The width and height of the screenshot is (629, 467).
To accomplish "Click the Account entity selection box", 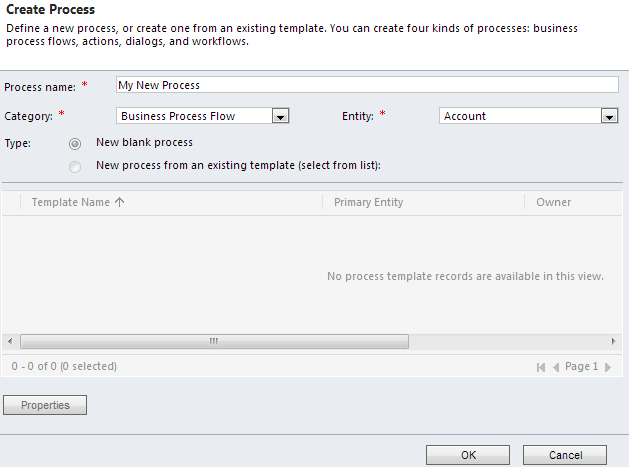I will point(520,116).
